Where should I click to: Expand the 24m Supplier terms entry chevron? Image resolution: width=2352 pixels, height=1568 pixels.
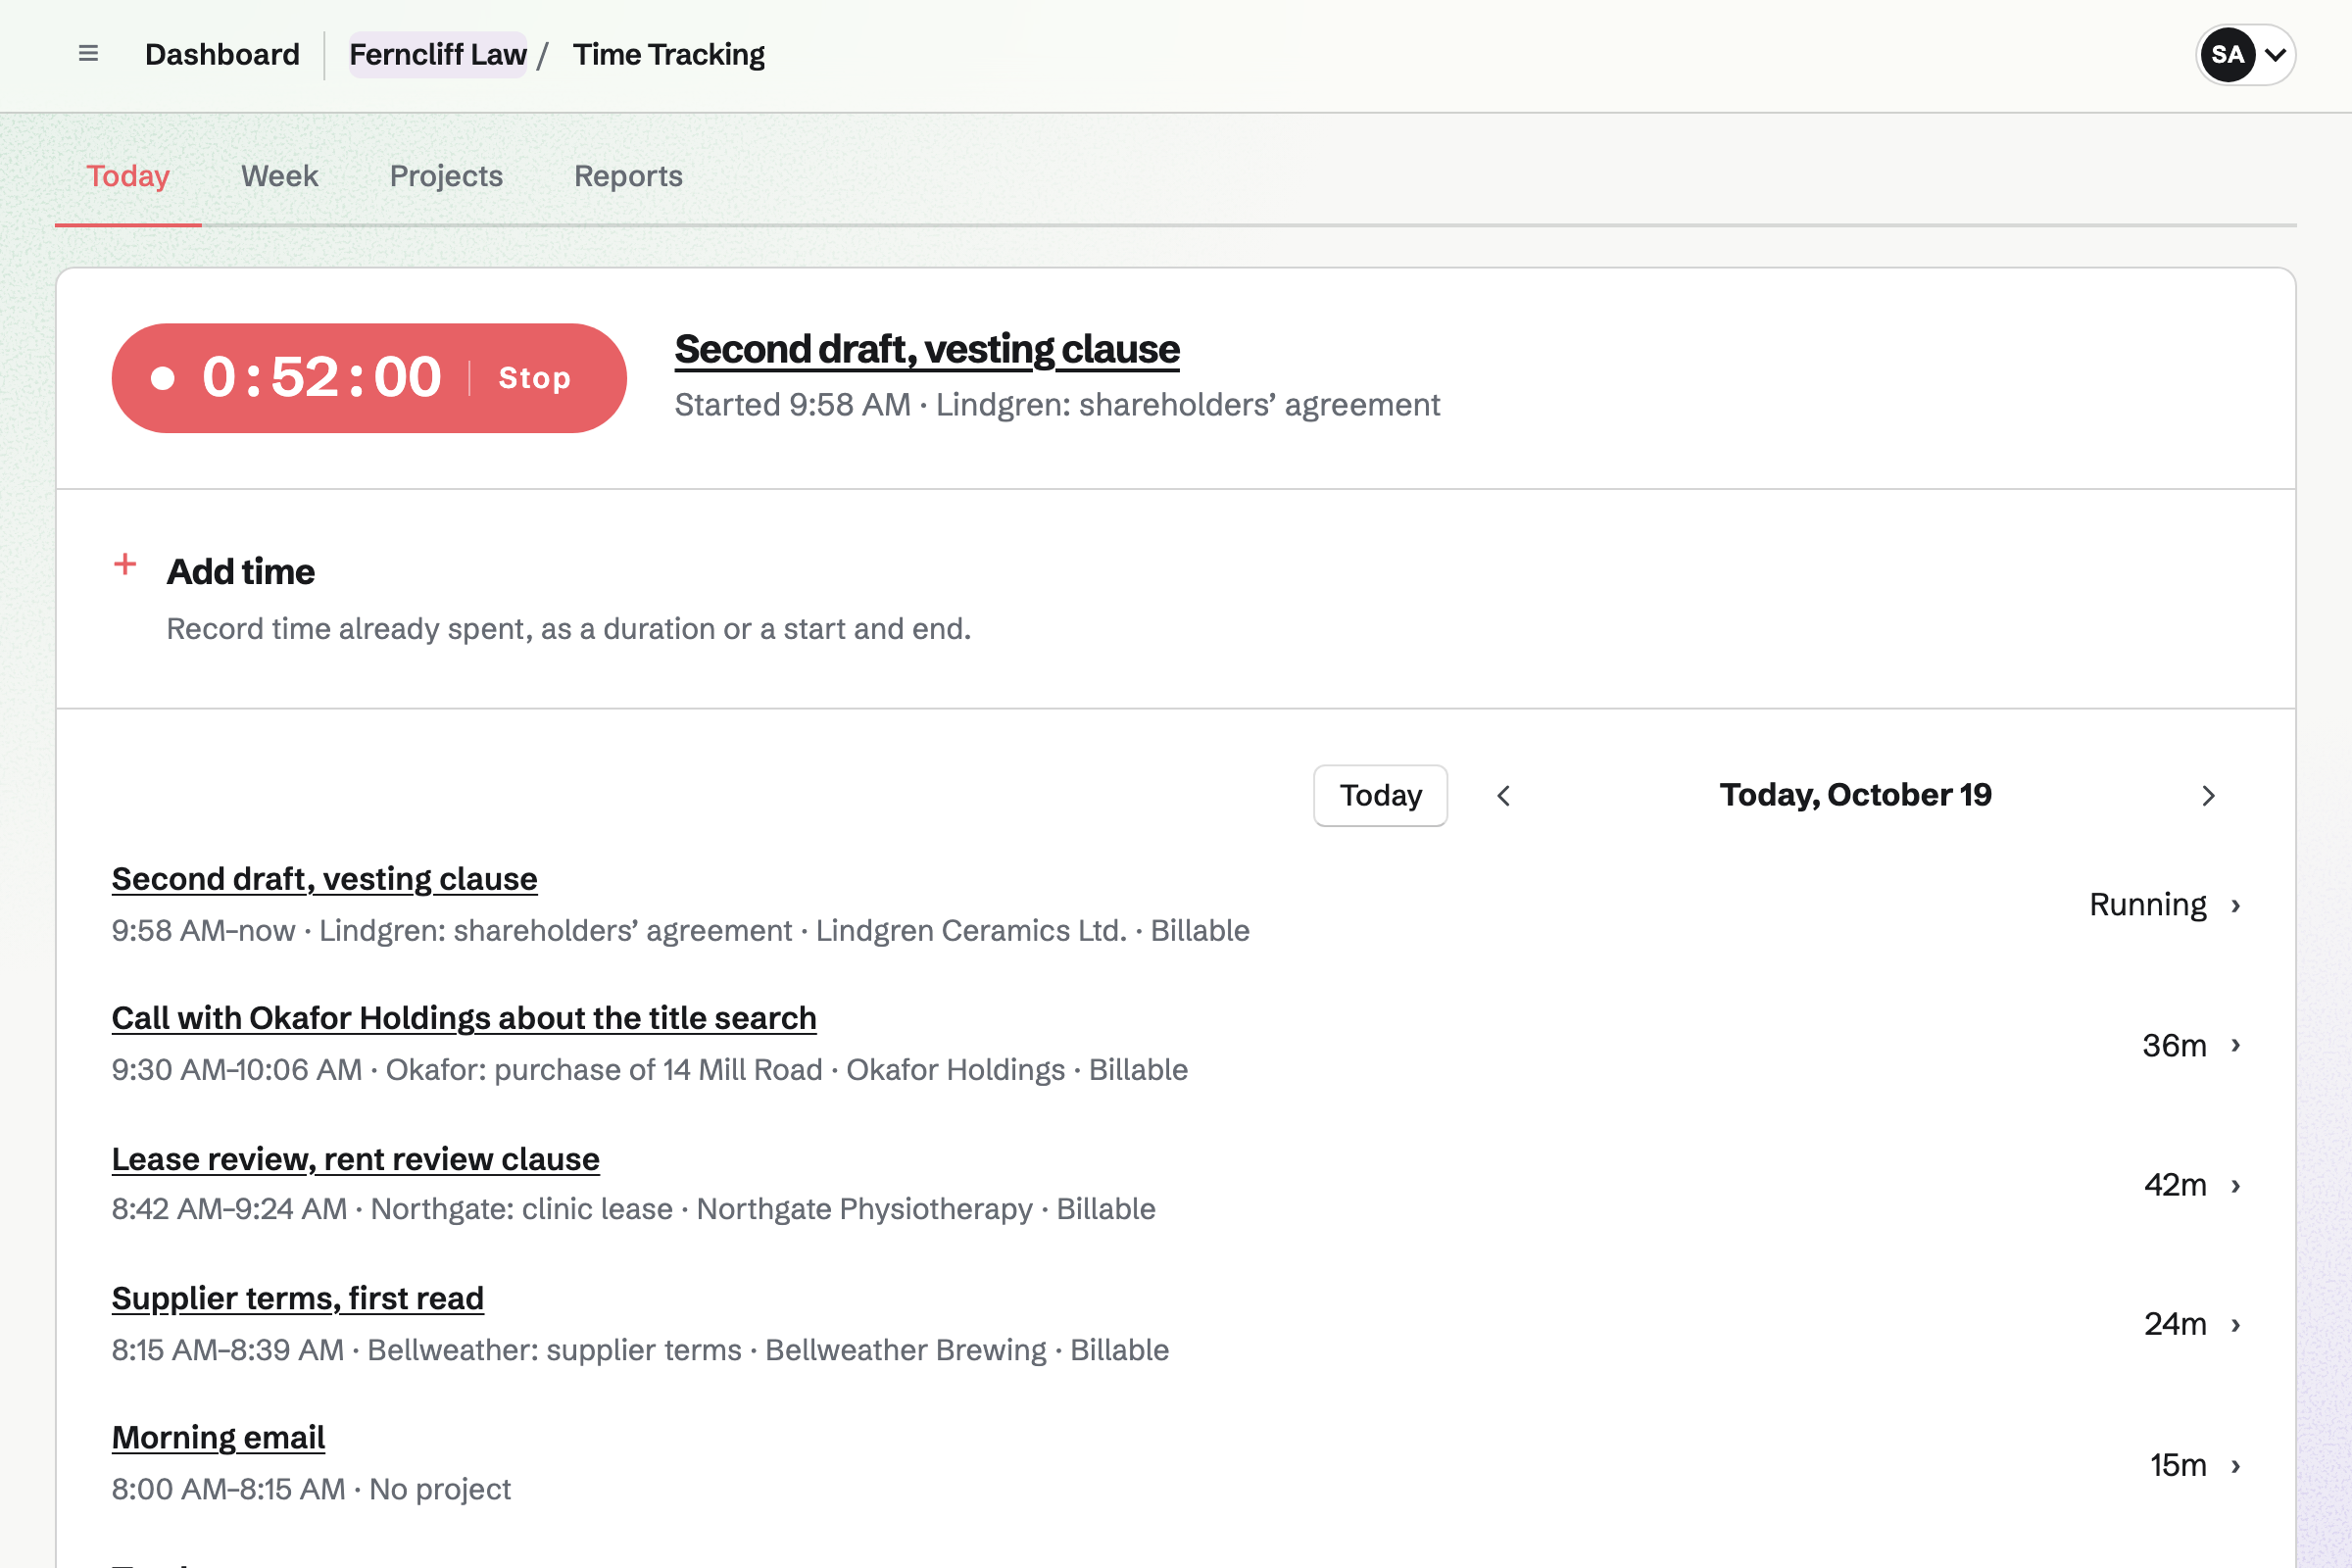click(2236, 1325)
